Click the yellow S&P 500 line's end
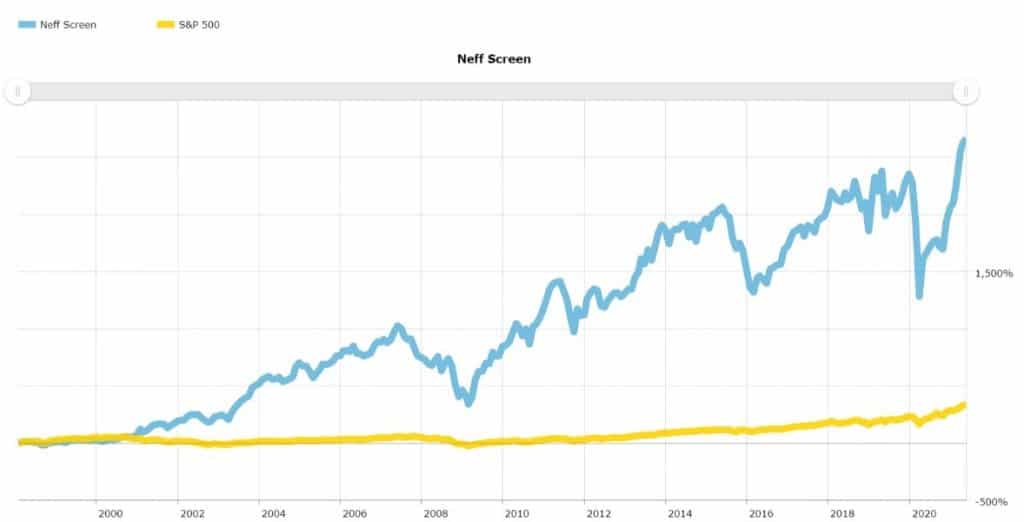Viewport: 1024px width, 522px height. [x=964, y=406]
